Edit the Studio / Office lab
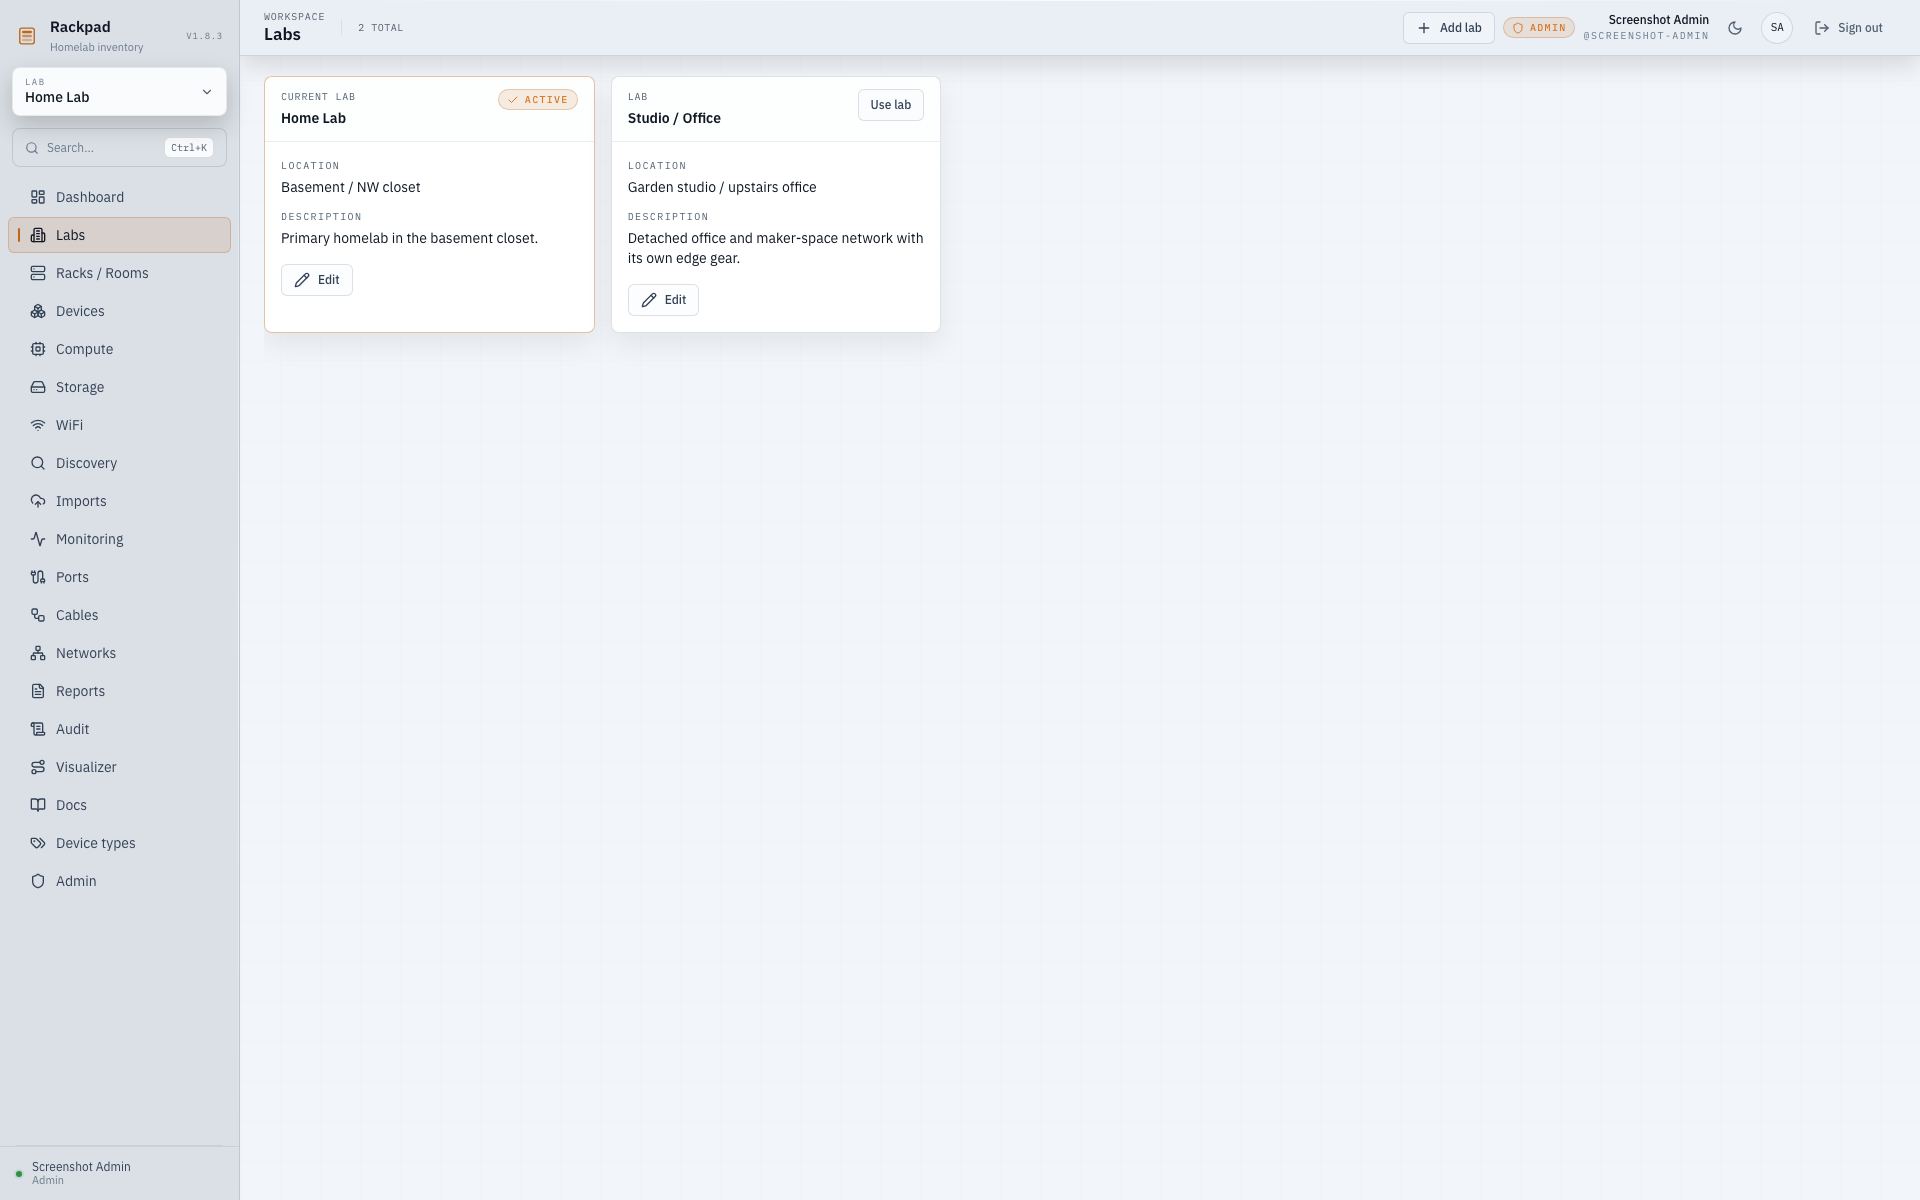 663,300
